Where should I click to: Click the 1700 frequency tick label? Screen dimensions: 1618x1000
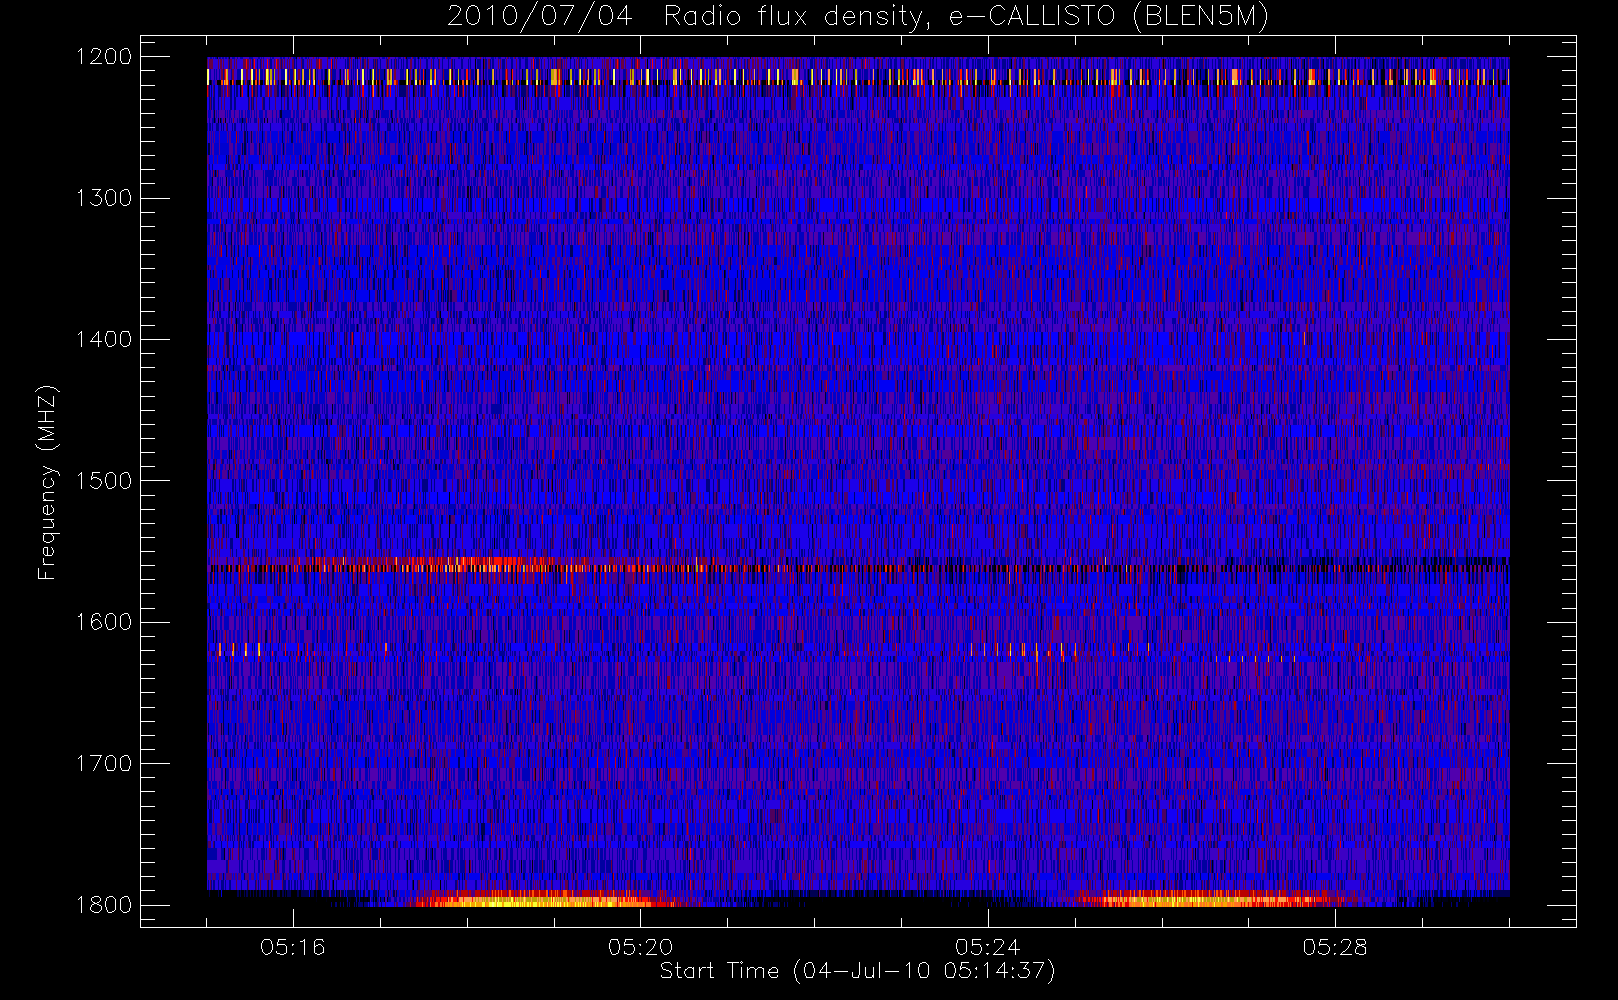[104, 764]
